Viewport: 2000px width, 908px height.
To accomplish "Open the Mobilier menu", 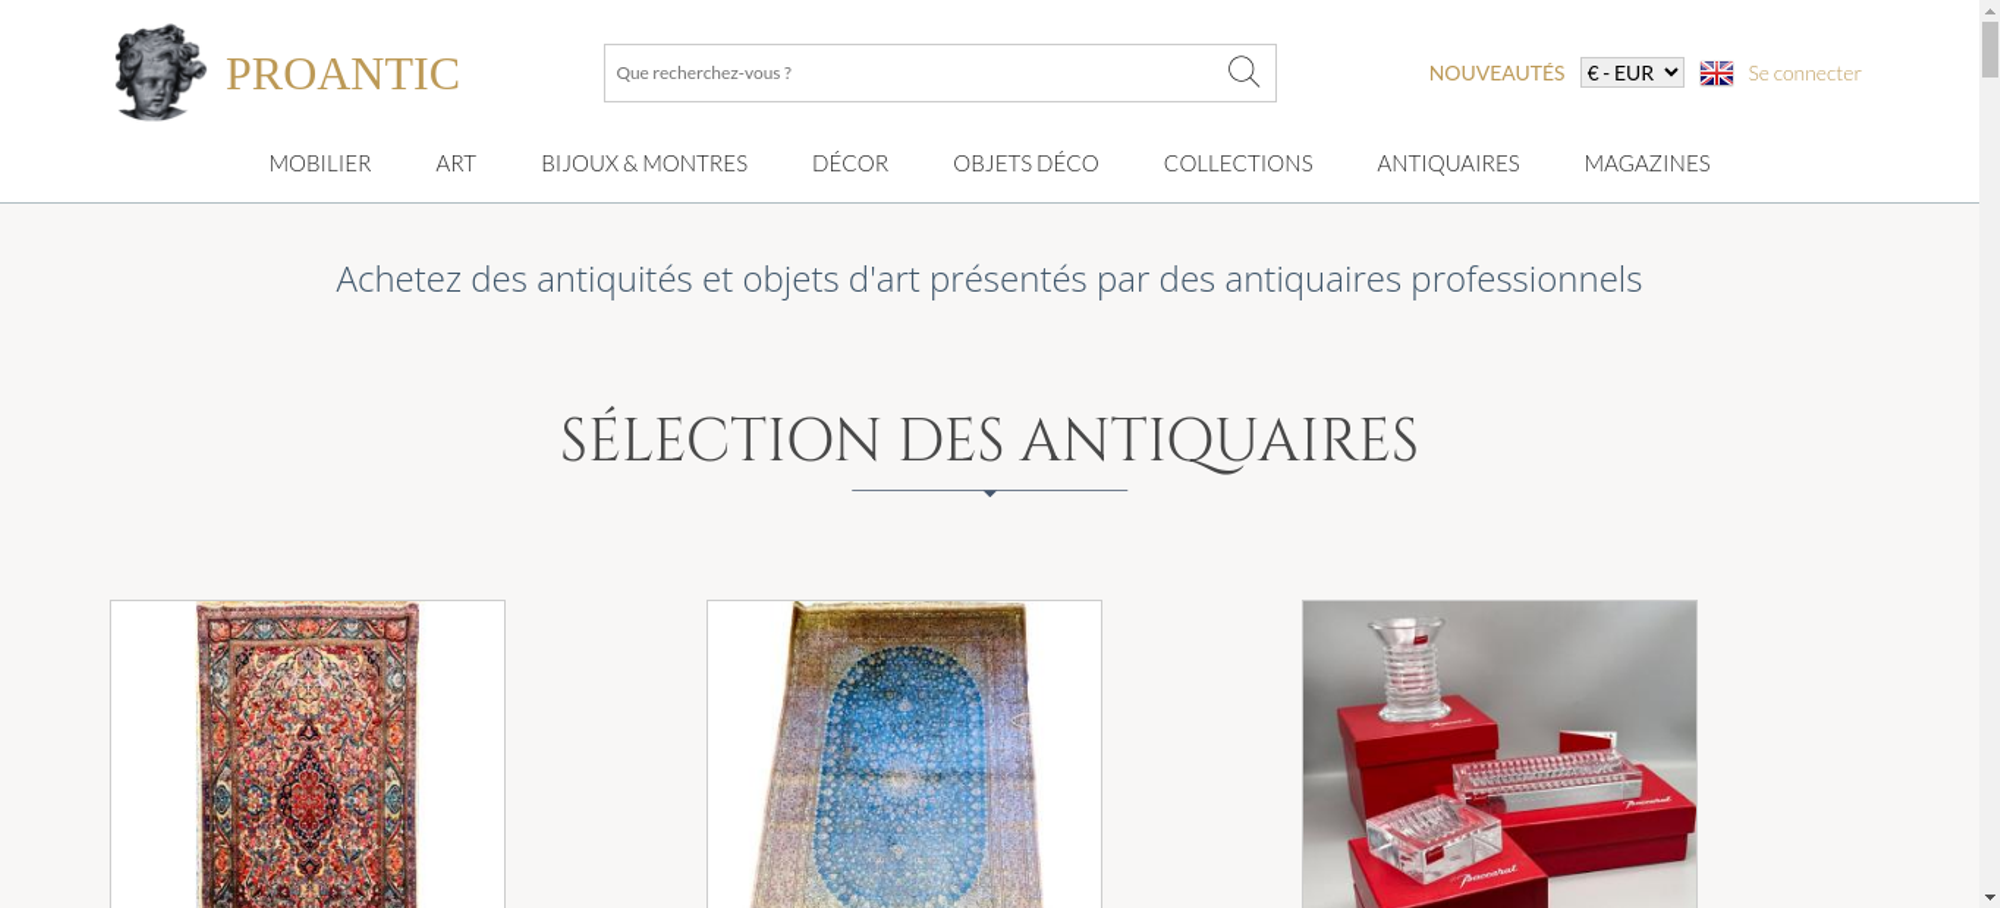I will pyautogui.click(x=320, y=163).
